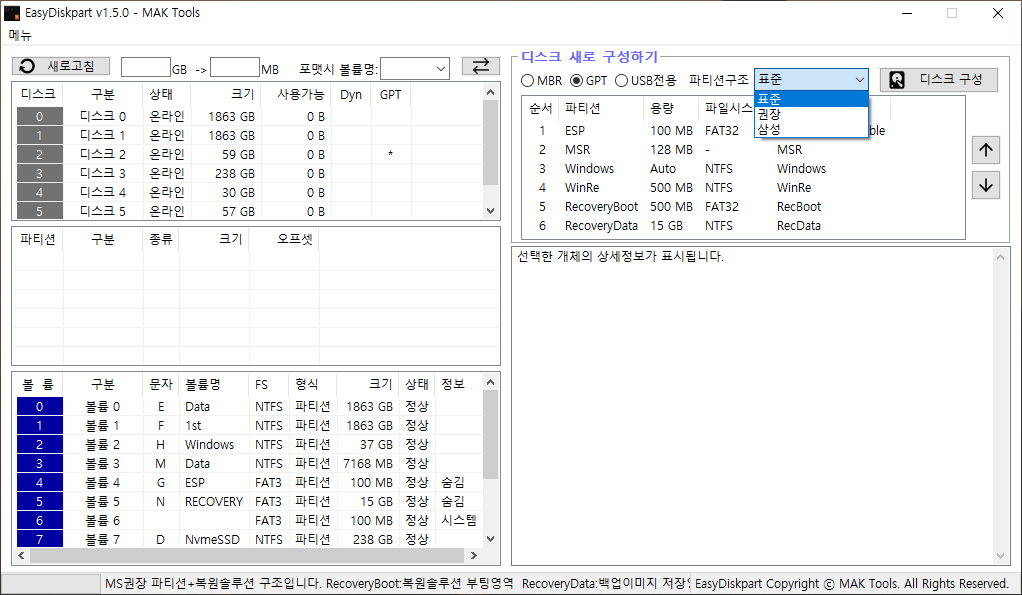Click volume list horizontal scroll left arrow
The image size is (1022, 595).
tap(22, 555)
